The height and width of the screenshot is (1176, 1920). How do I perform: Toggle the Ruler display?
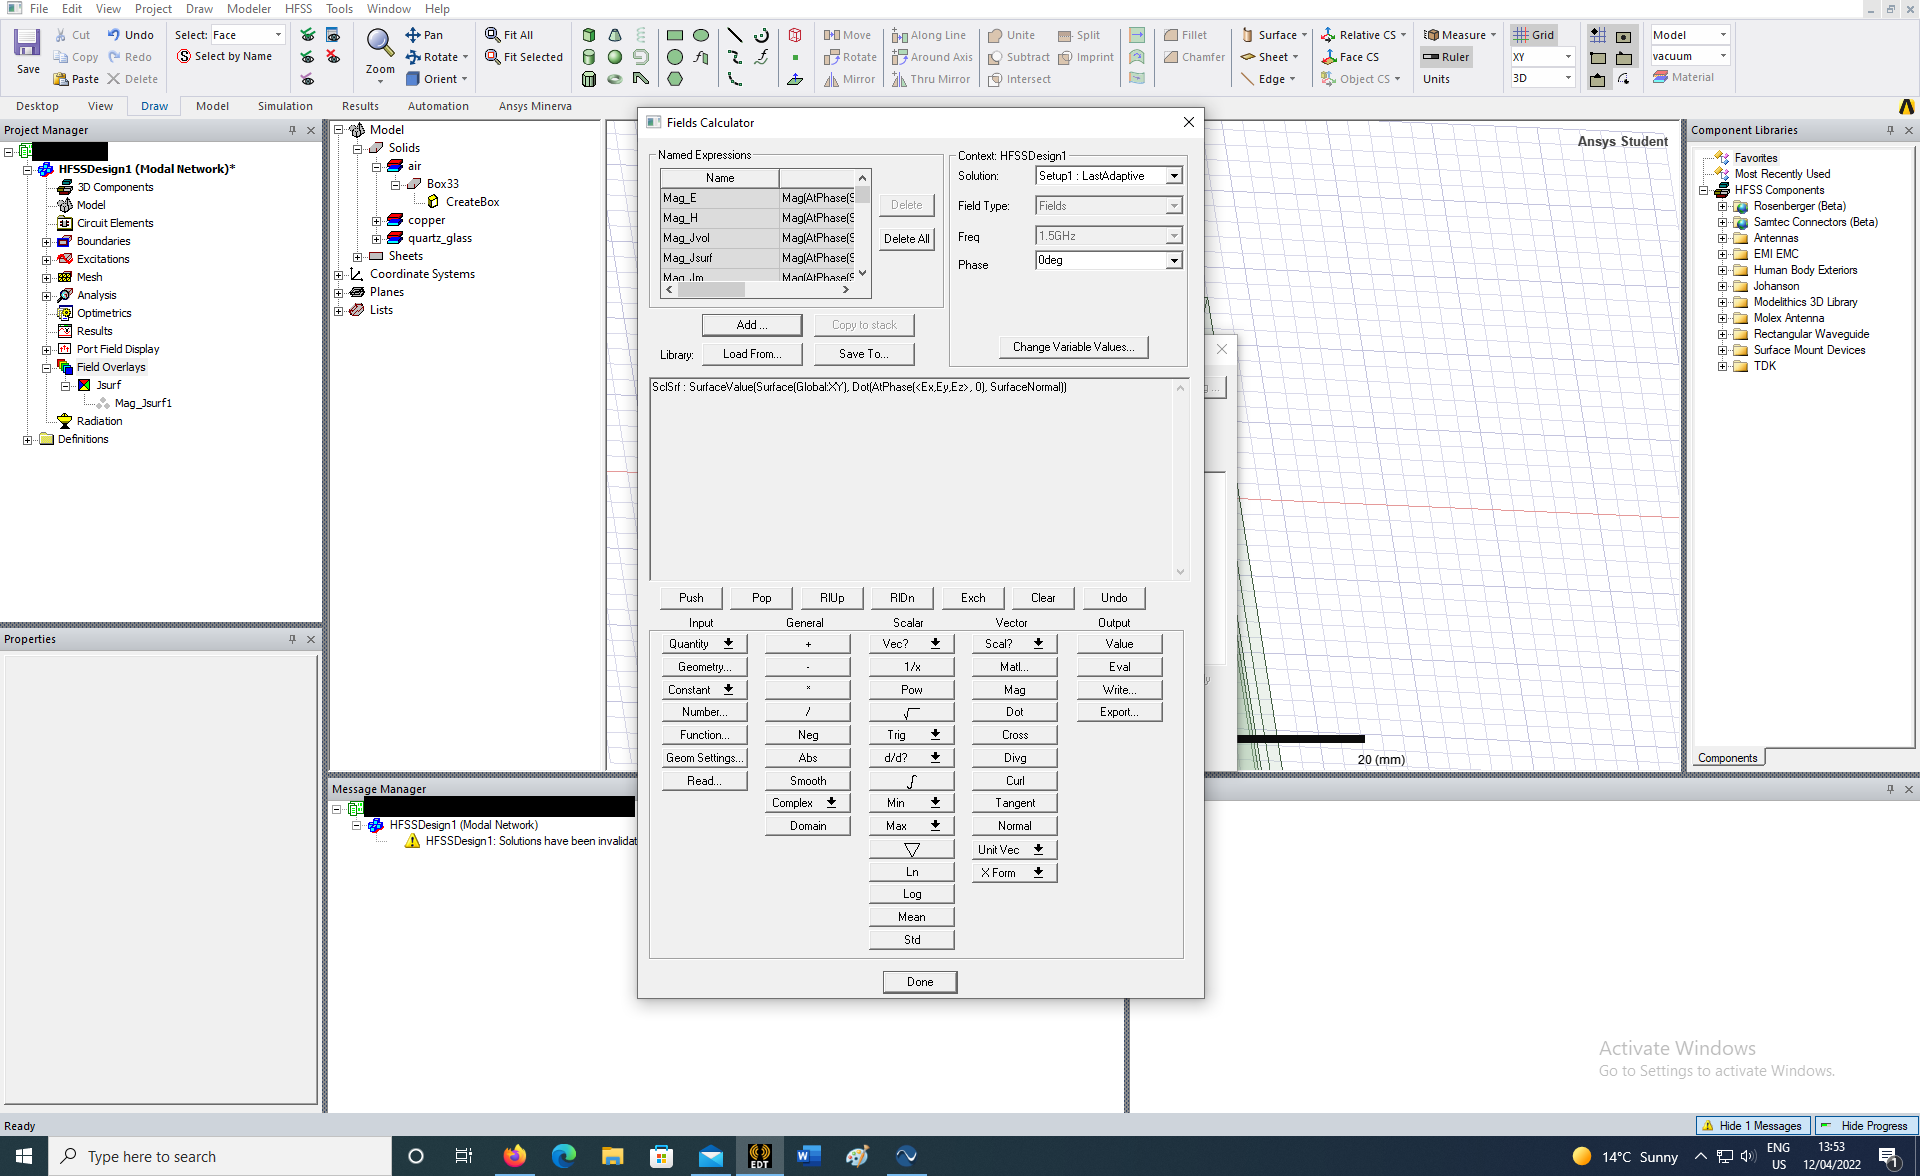pos(1446,57)
